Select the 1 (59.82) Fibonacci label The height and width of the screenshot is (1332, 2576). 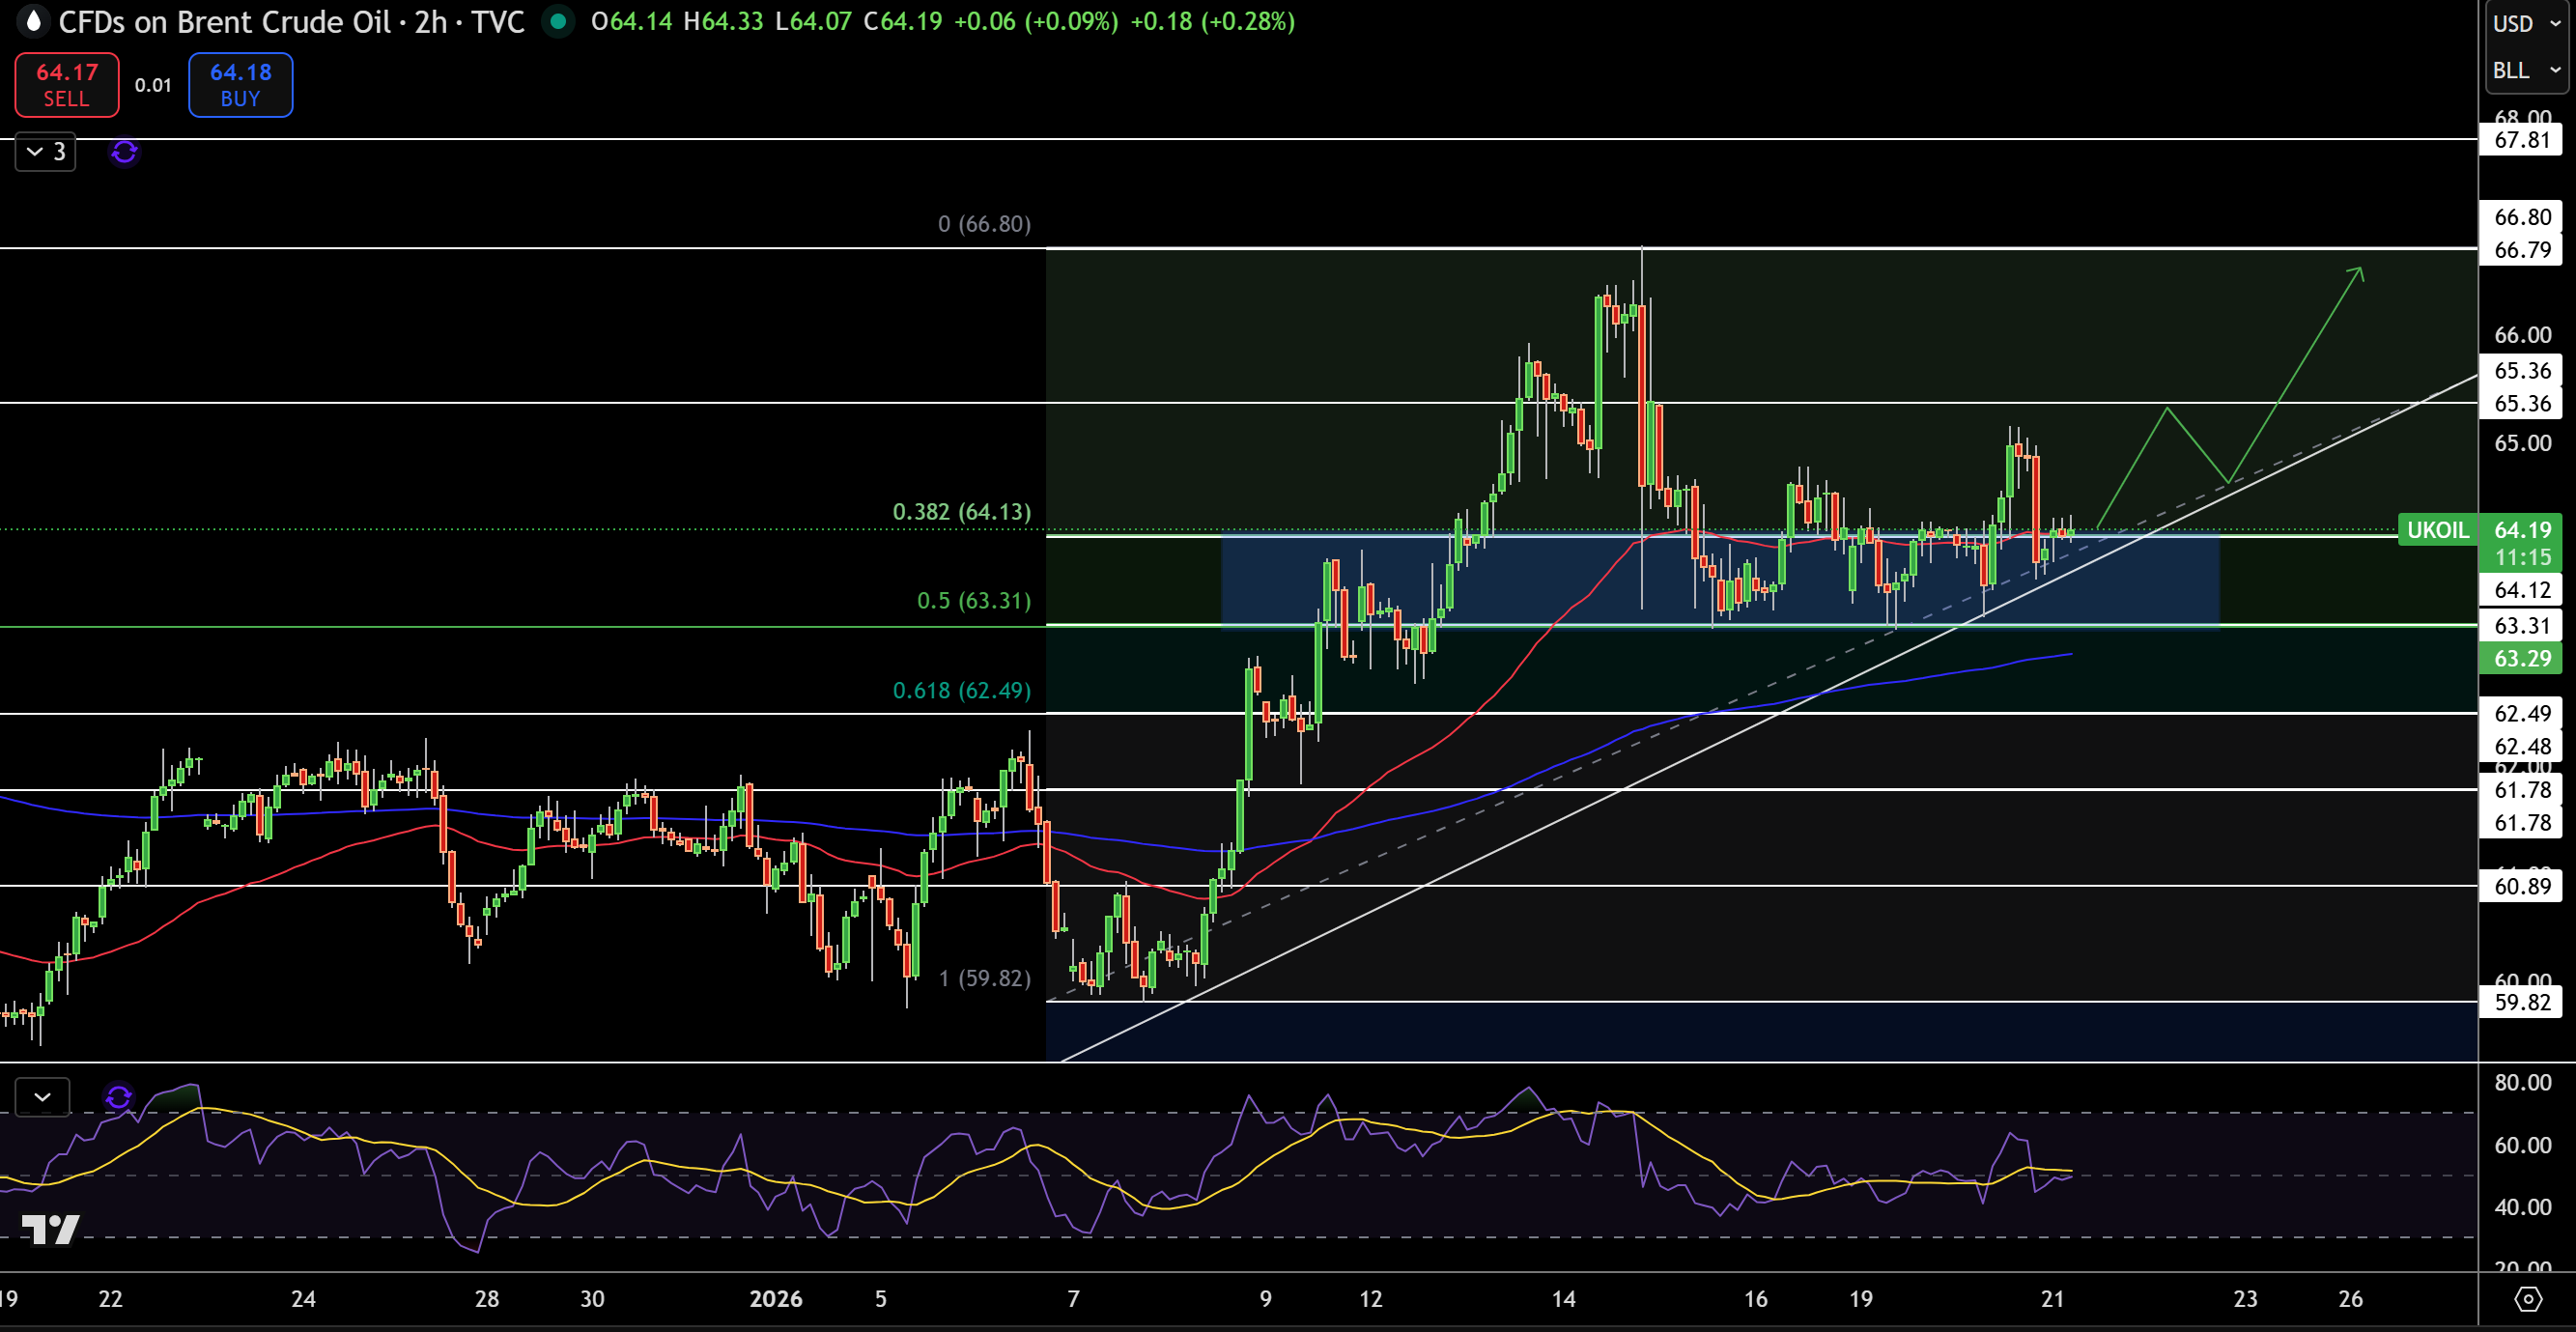985,978
